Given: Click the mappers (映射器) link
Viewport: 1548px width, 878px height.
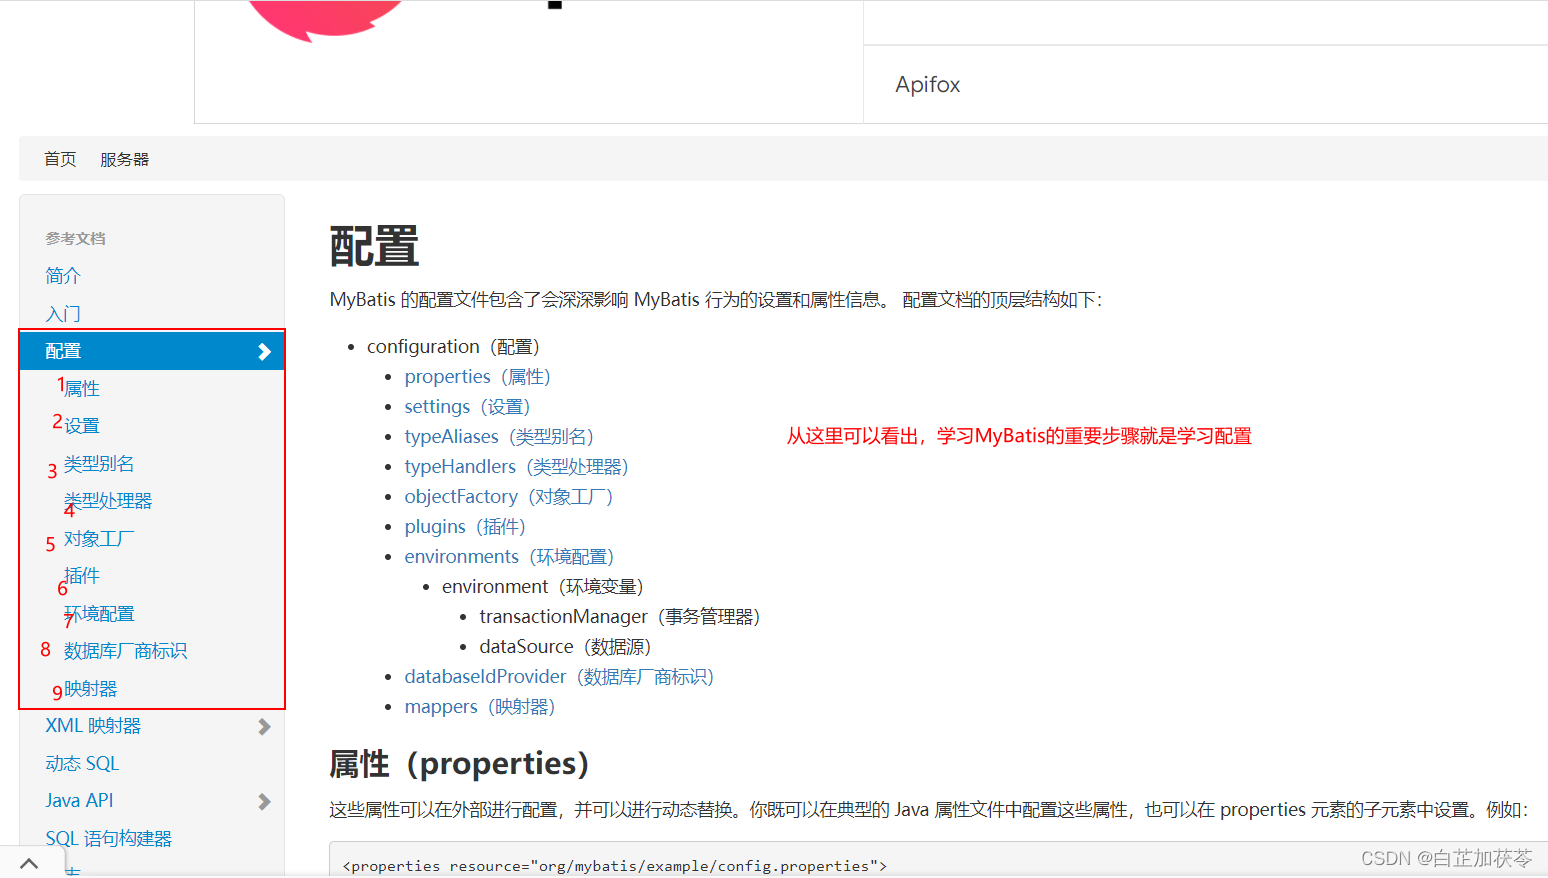Looking at the screenshot, I should 441,706.
